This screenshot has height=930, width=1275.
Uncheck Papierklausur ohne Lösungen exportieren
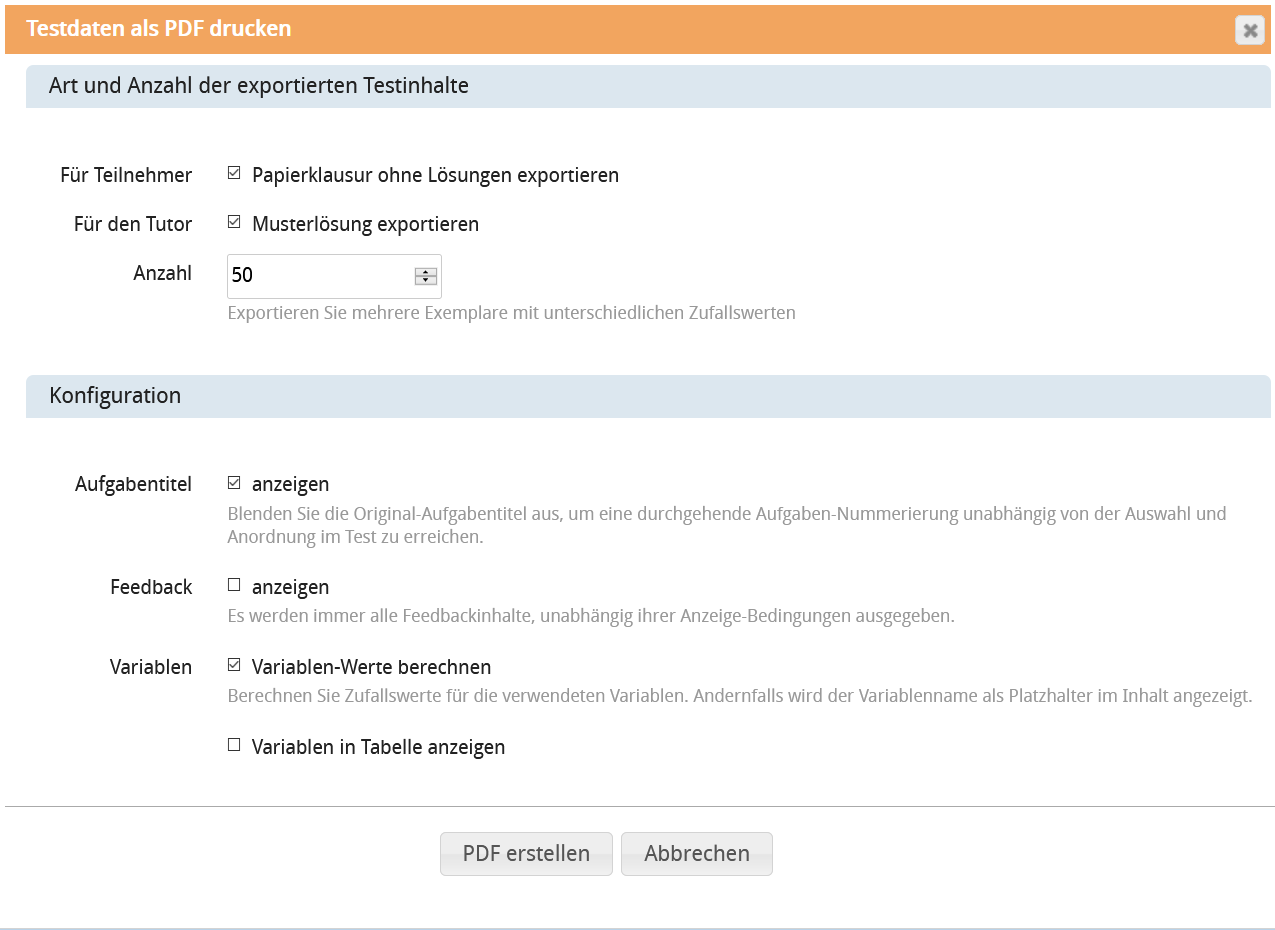(x=234, y=173)
